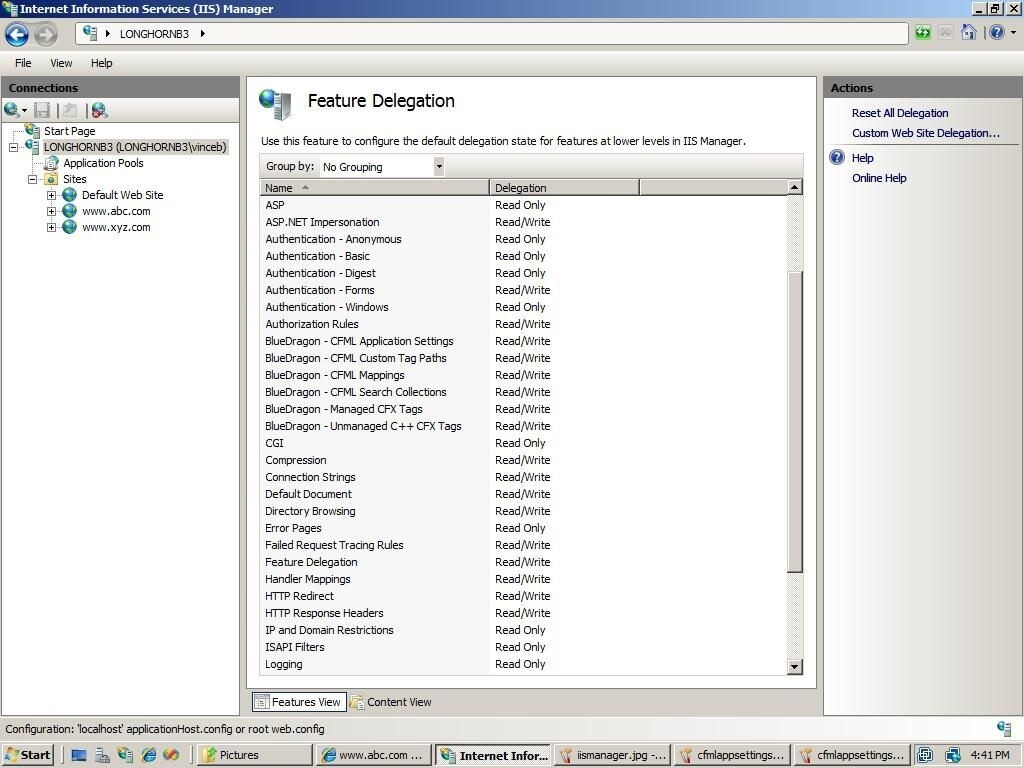This screenshot has height=768, width=1024.
Task: Go back with the blue Back arrow button
Action: coord(17,34)
